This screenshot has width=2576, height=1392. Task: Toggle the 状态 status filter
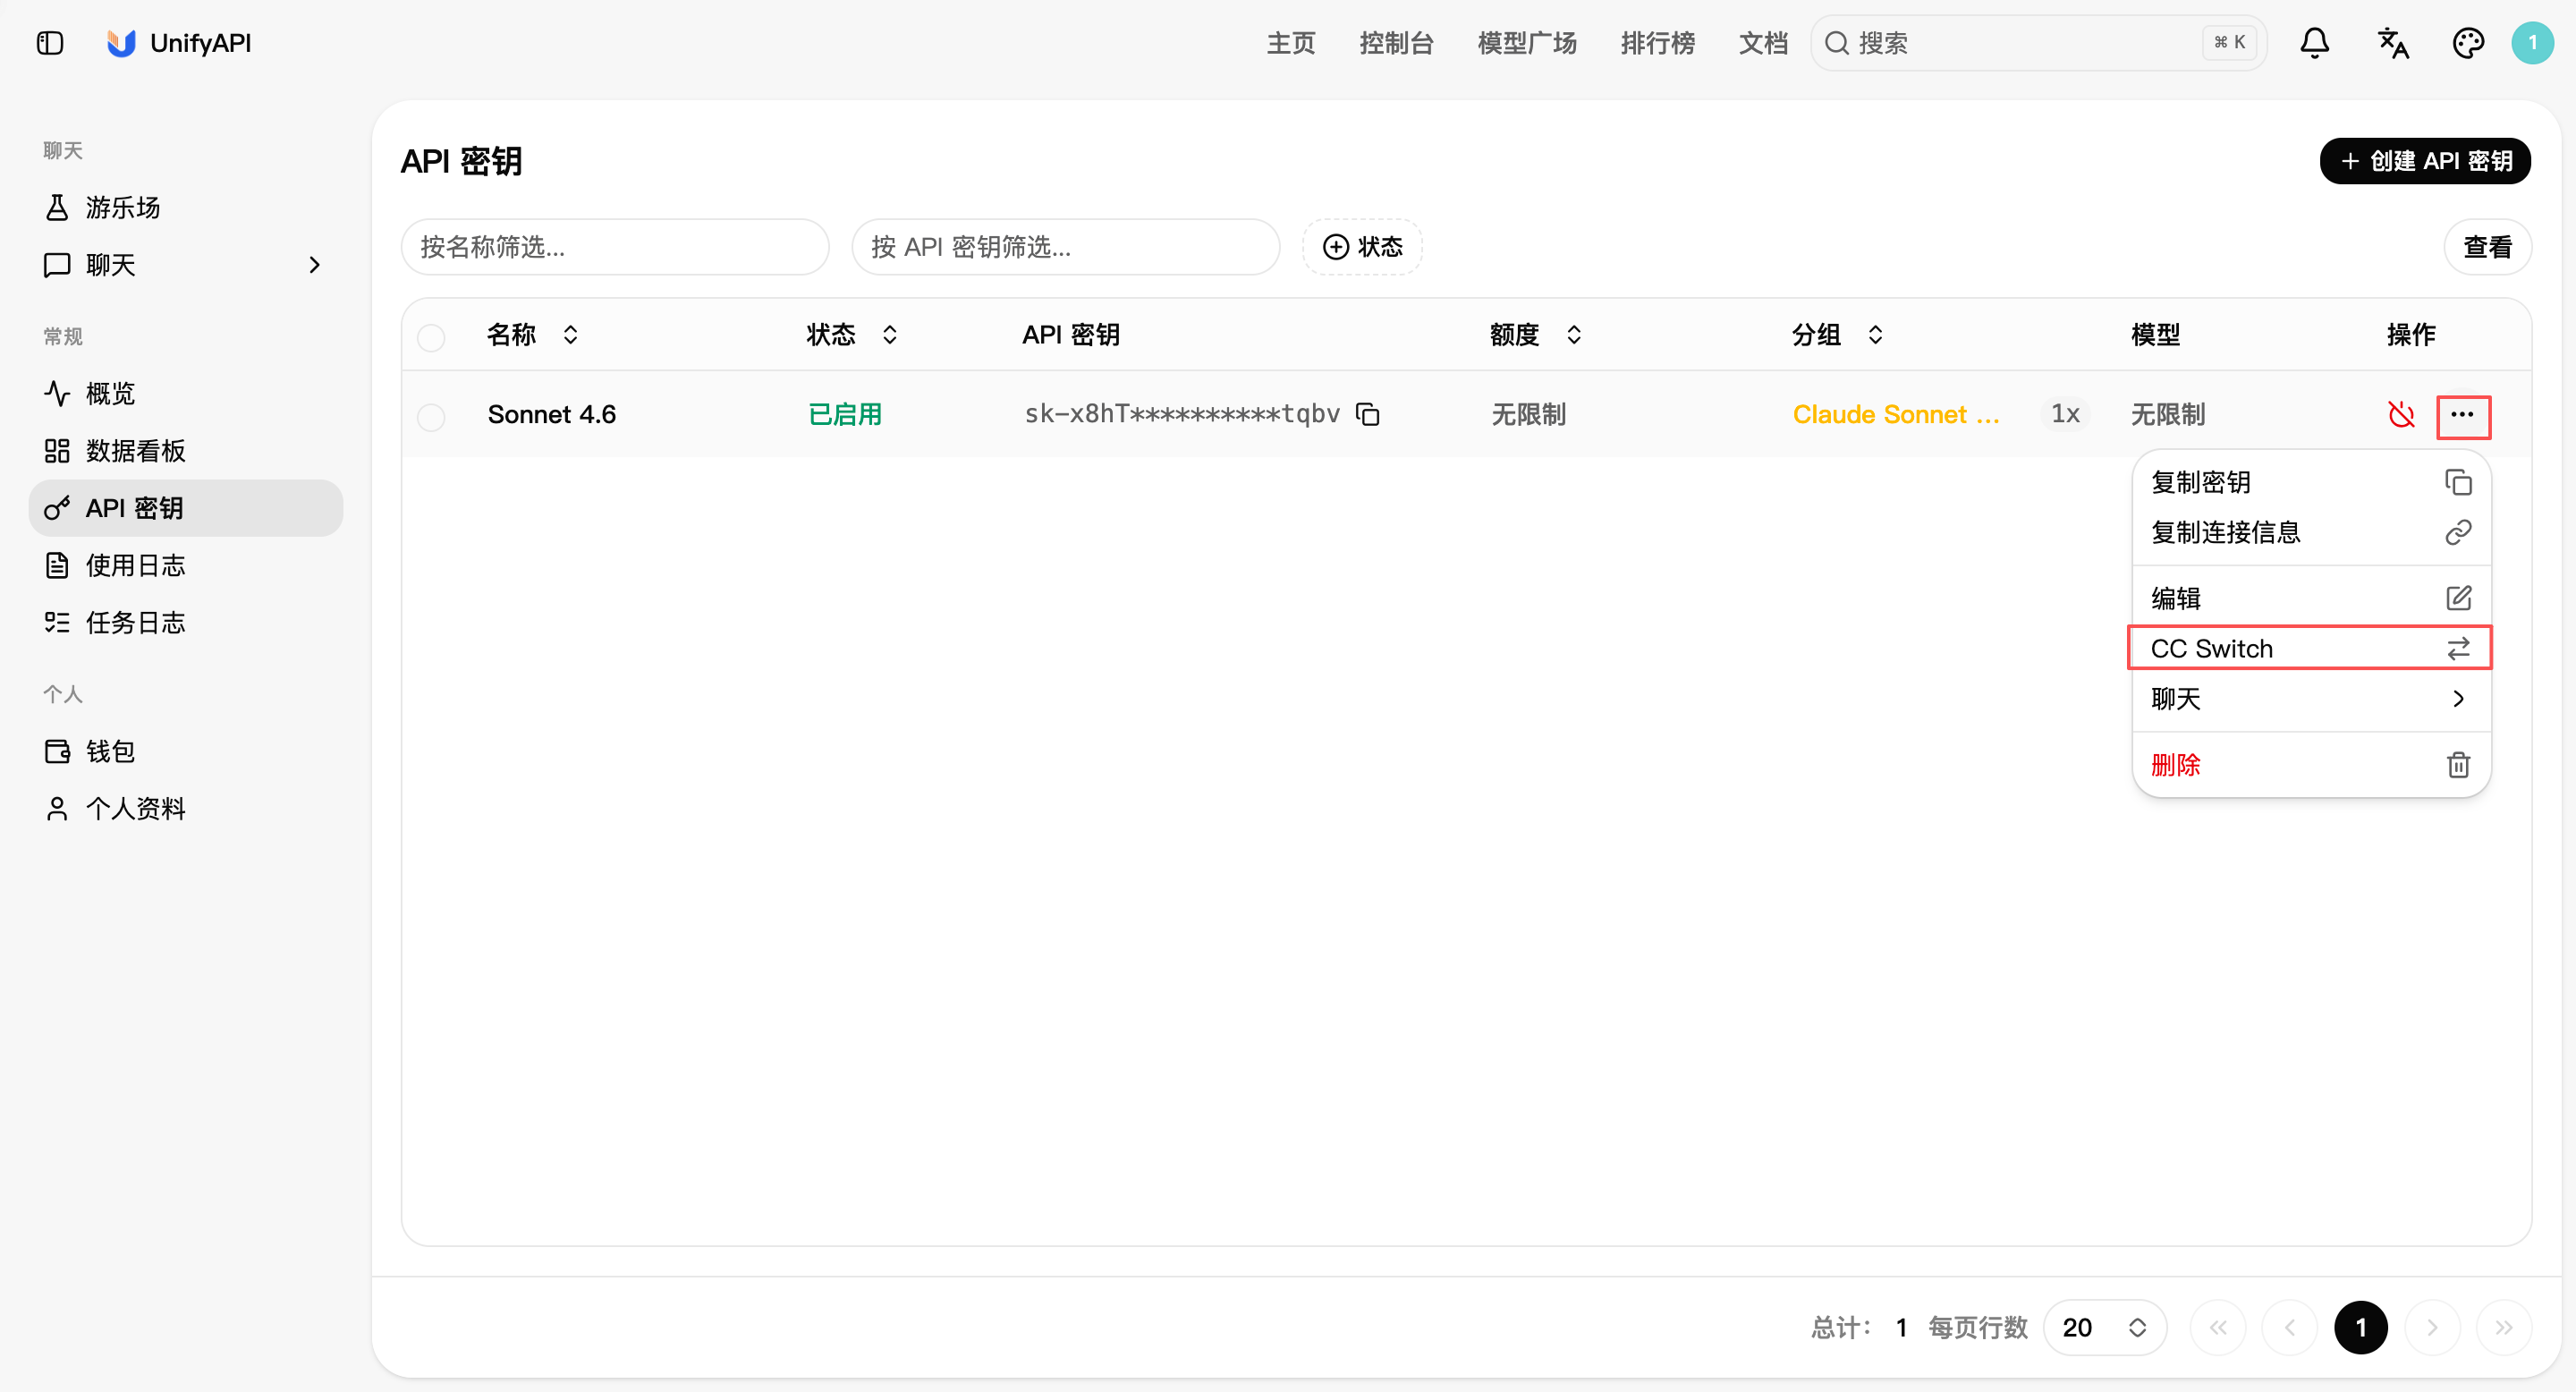click(1362, 247)
